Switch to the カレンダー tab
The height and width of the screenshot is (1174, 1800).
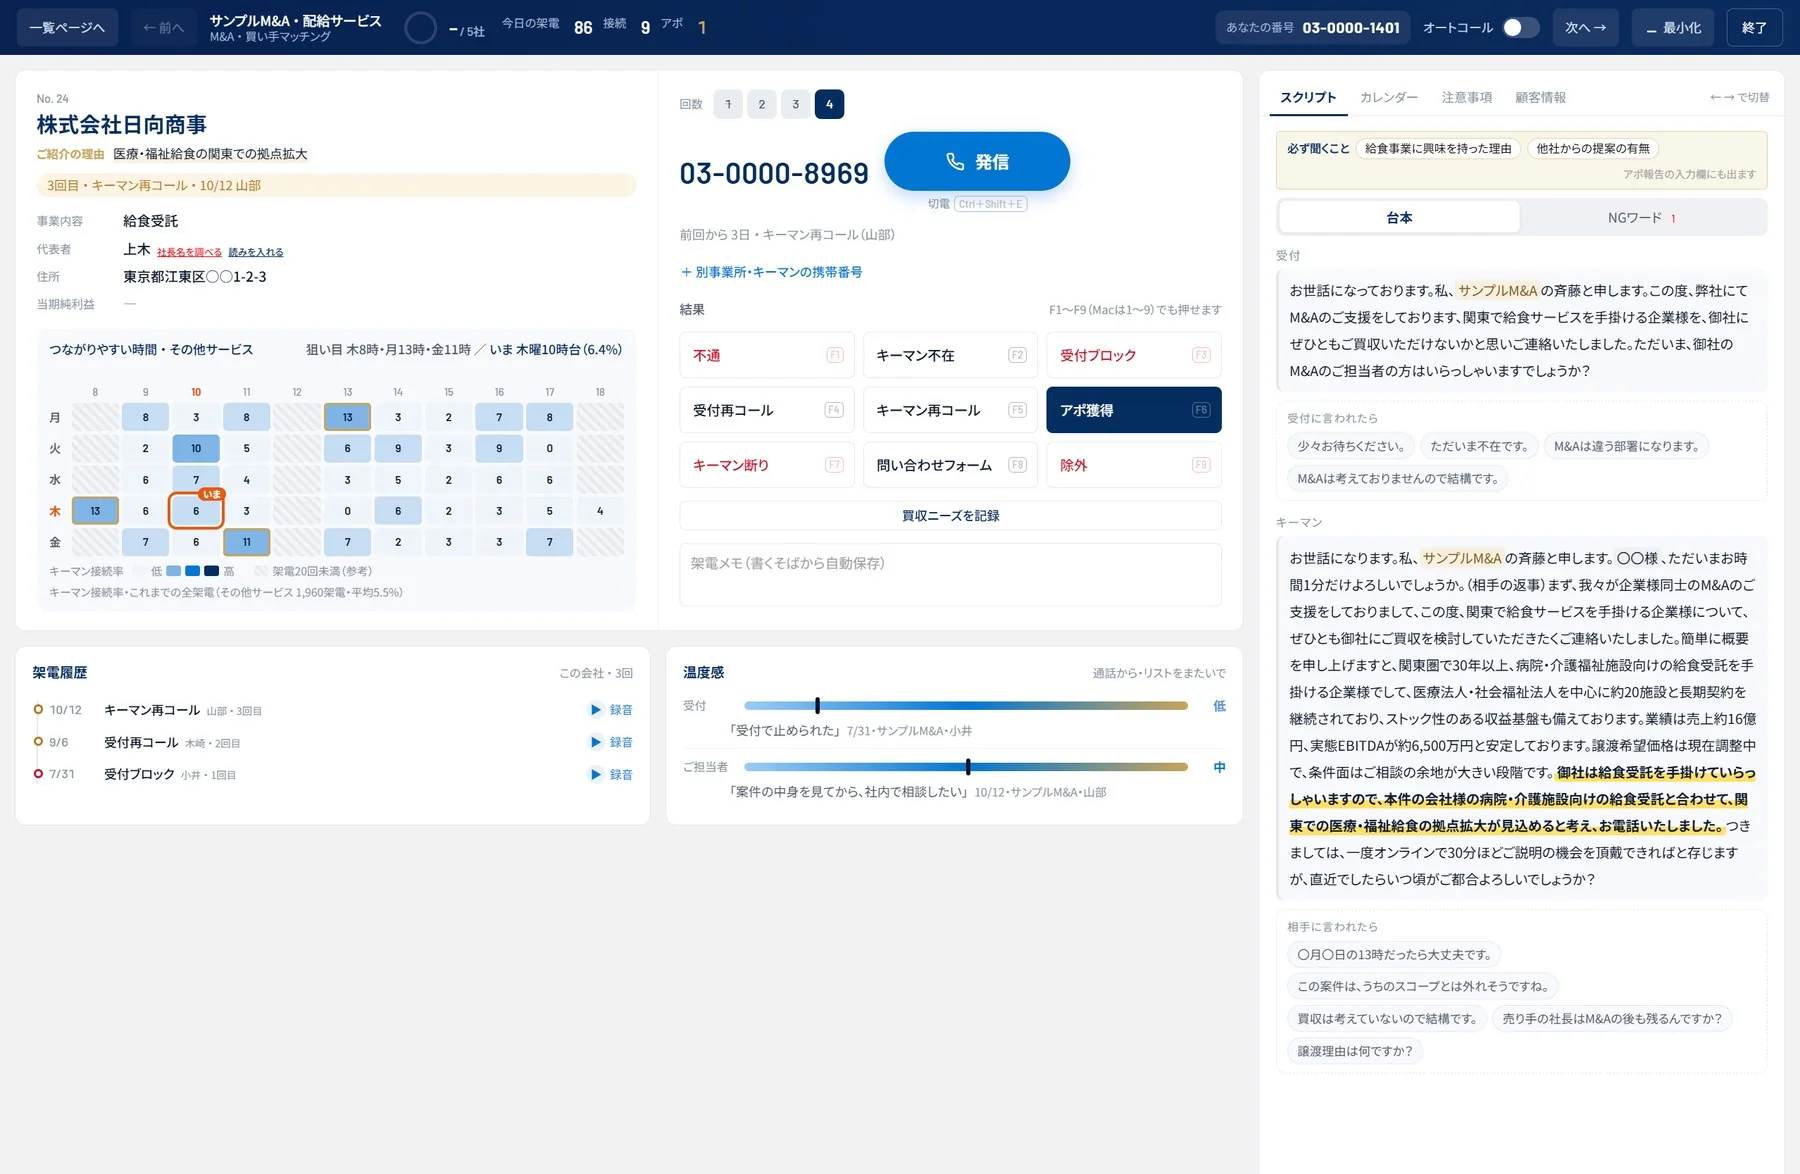point(1389,97)
